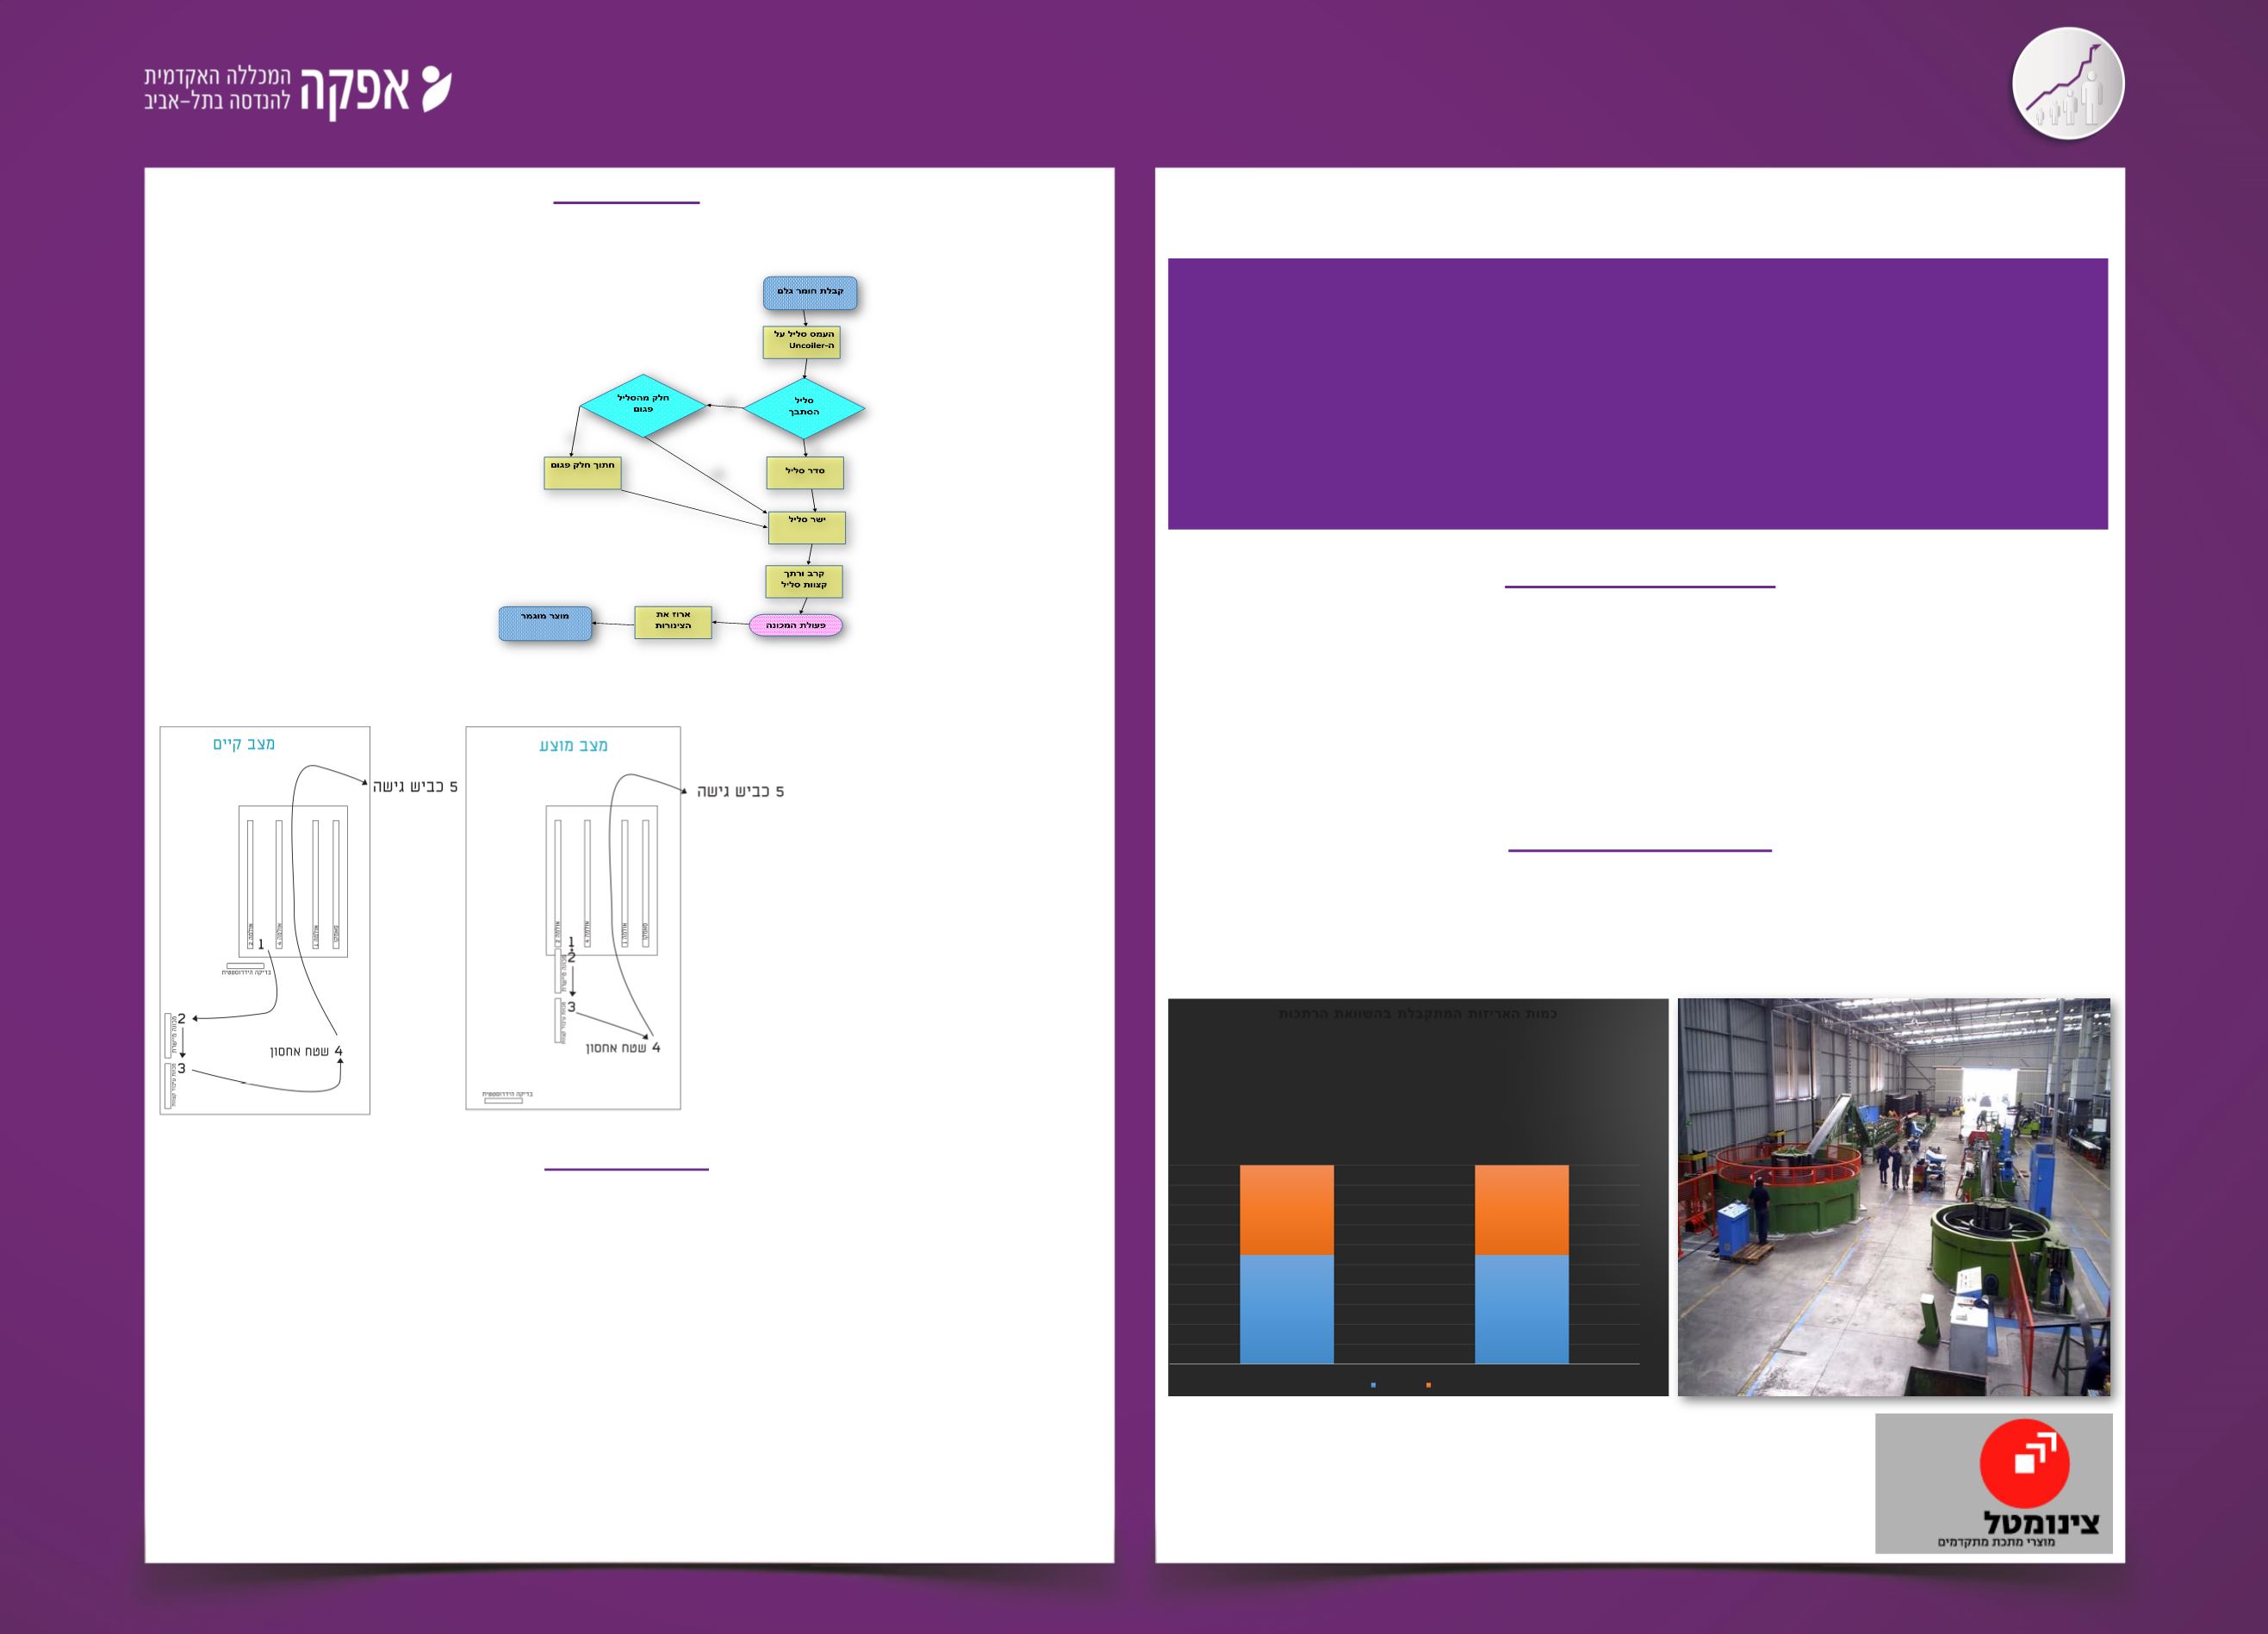Click the chart title 'כמות האריזות המתקבלת'
2268x1634 pixels.
[x=1417, y=1013]
